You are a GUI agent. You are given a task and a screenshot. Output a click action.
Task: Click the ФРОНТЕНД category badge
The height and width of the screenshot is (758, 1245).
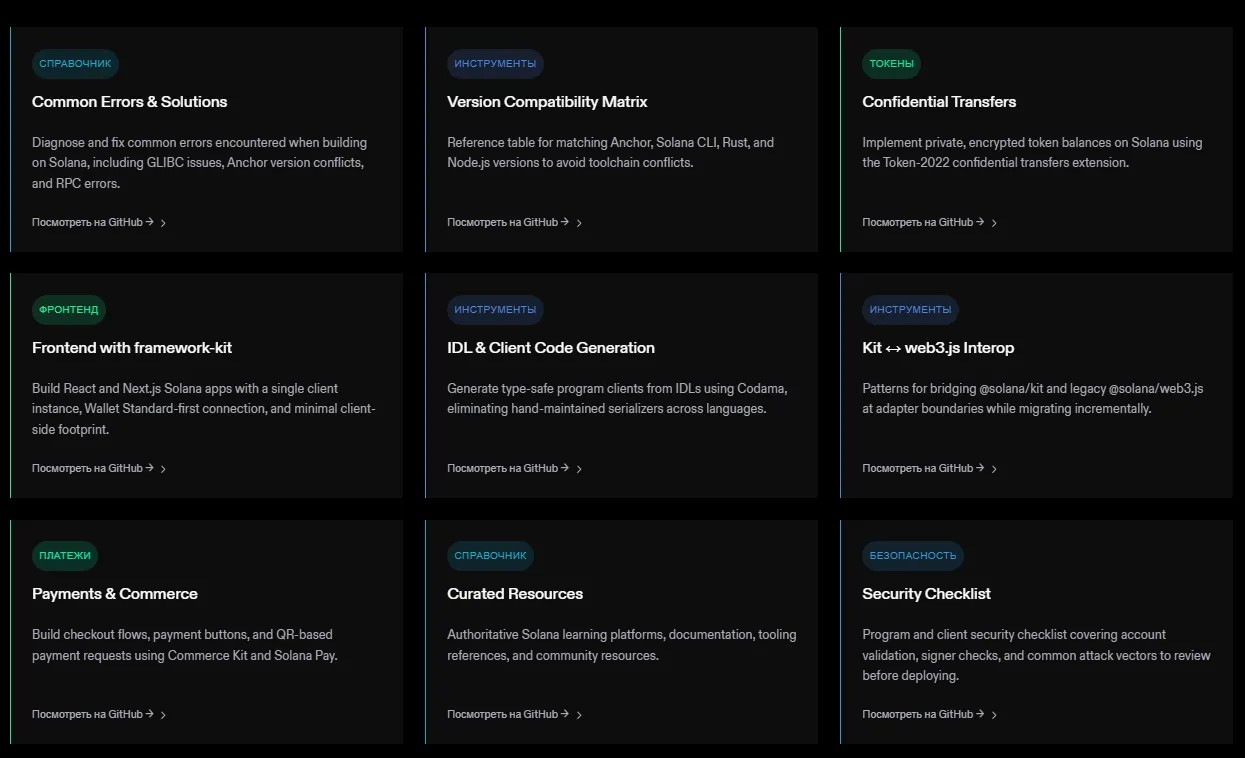(x=69, y=310)
